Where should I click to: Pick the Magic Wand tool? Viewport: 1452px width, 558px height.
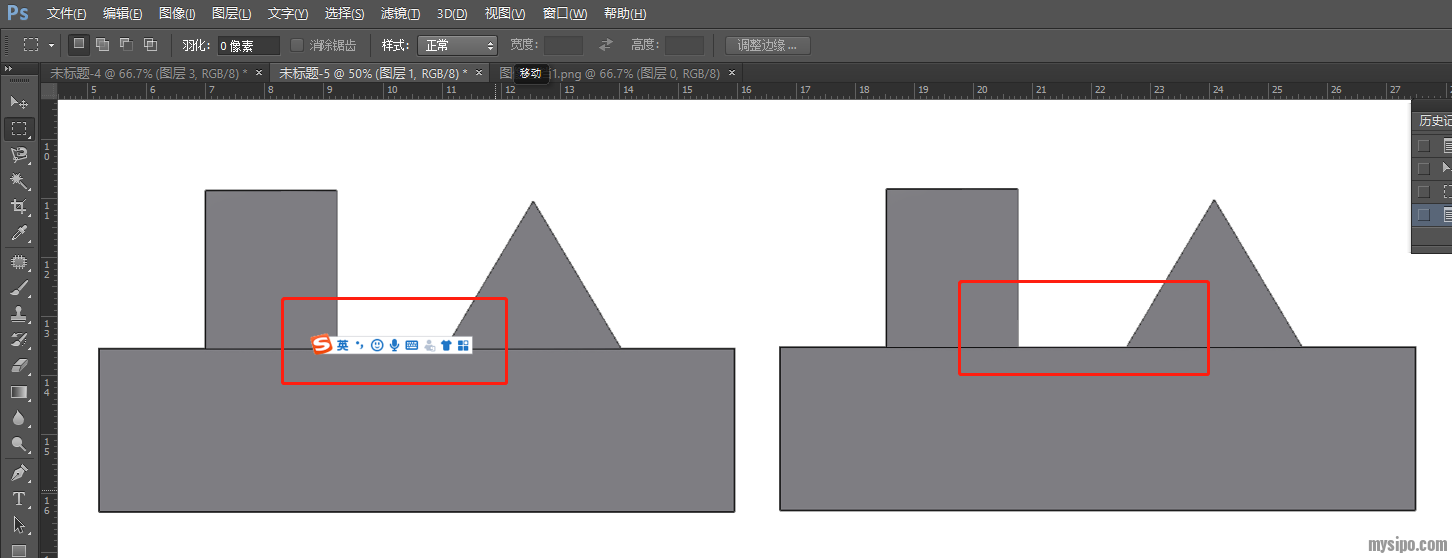click(x=18, y=180)
